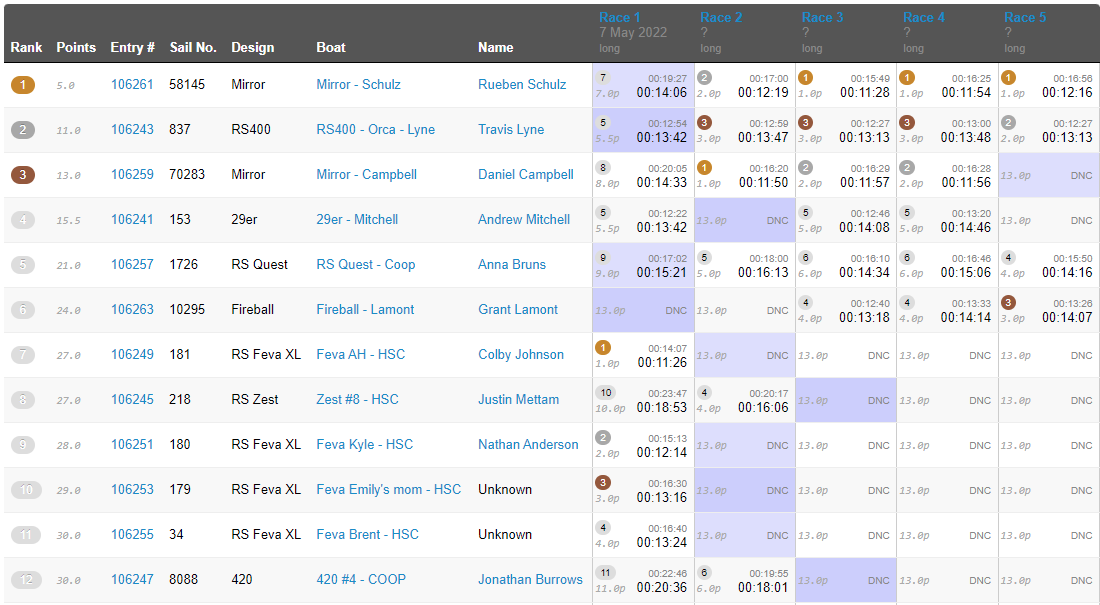Viewport: 1100px width, 605px height.
Task: Open the Race 2 header link
Action: [x=721, y=18]
